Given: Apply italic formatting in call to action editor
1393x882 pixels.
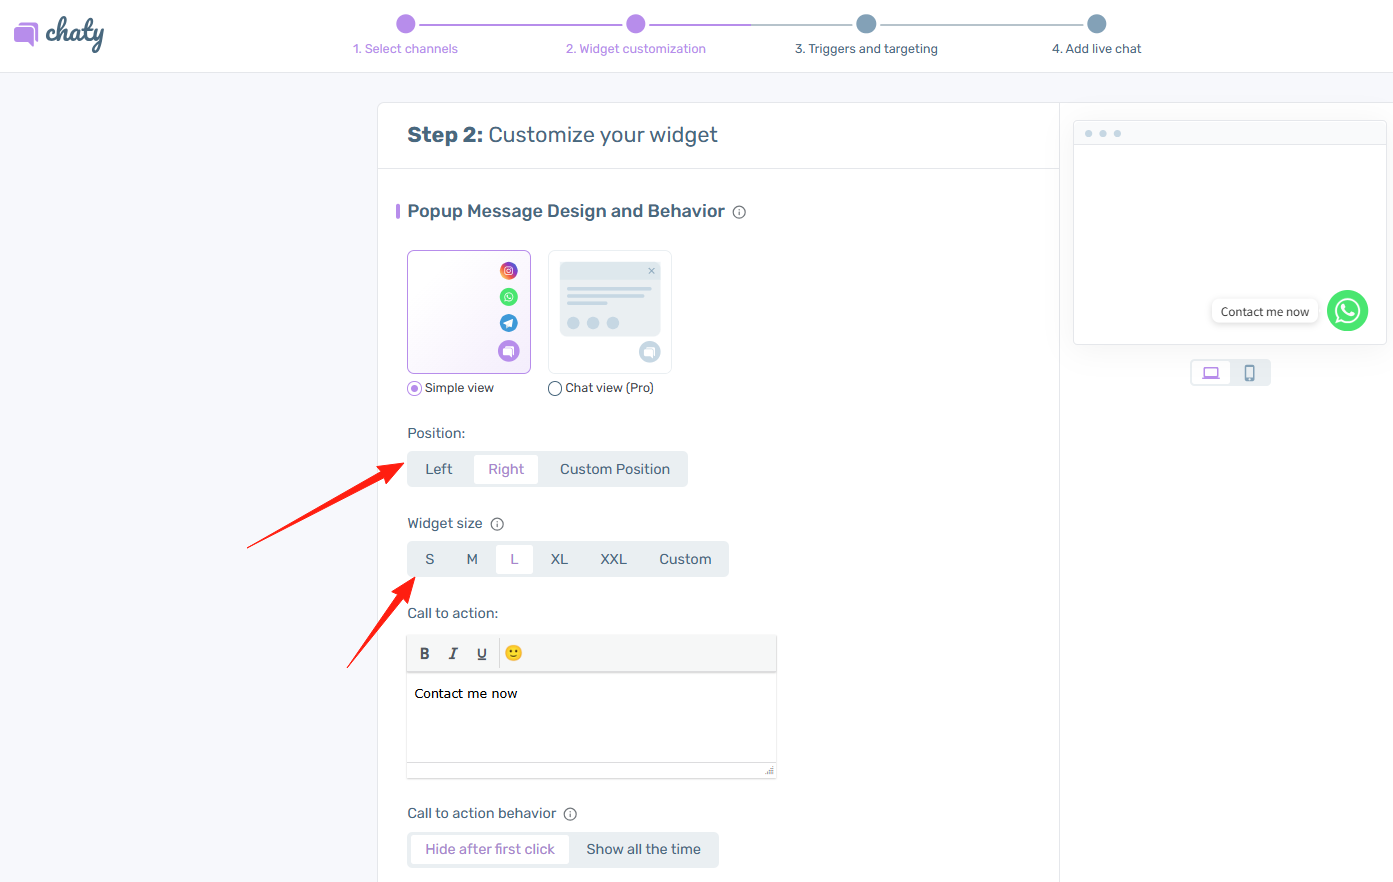Looking at the screenshot, I should tap(453, 653).
